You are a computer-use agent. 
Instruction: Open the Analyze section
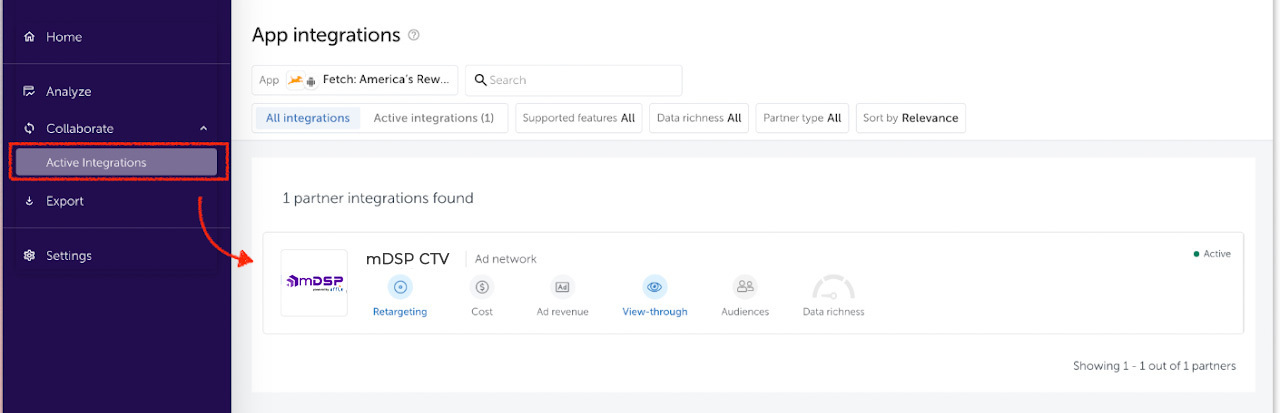(x=68, y=91)
